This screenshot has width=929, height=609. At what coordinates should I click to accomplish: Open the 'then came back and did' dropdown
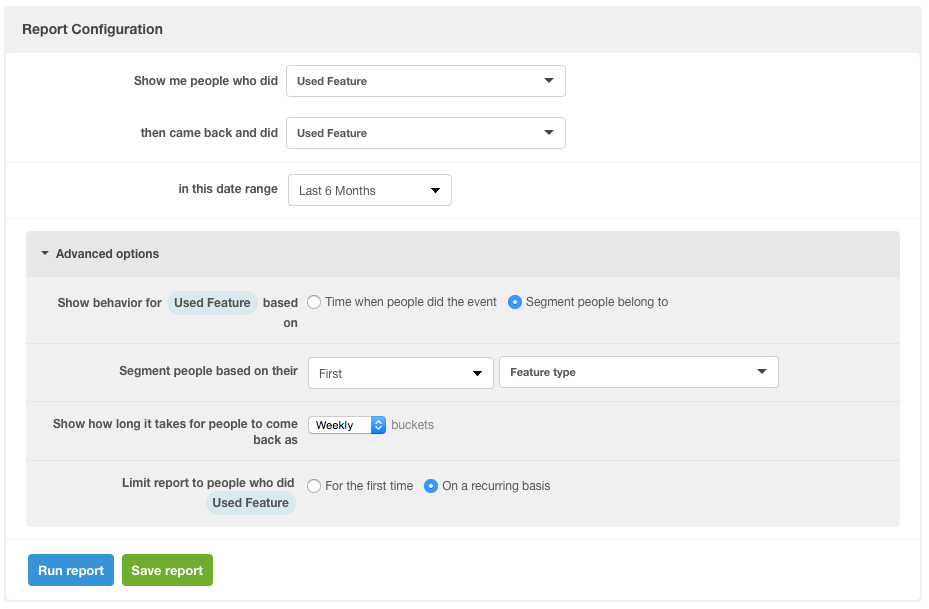pos(425,133)
